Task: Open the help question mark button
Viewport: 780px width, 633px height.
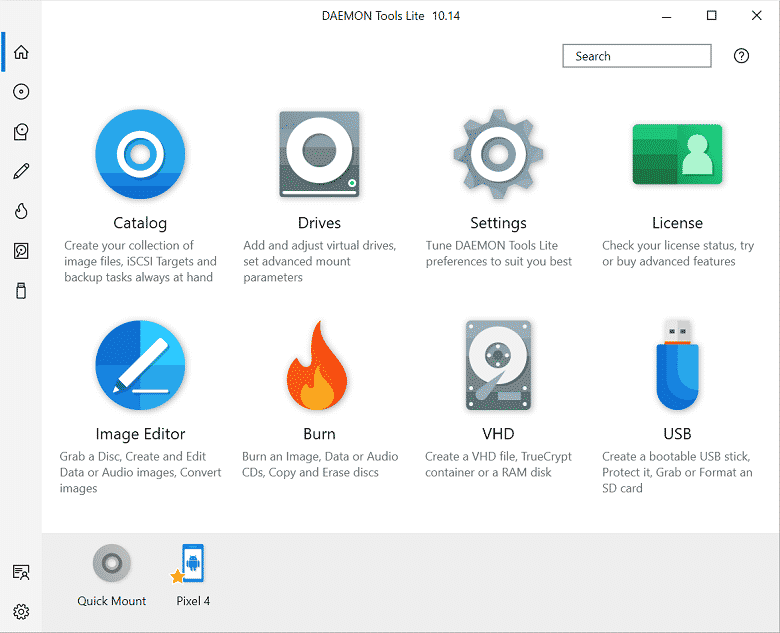Action: tap(741, 56)
